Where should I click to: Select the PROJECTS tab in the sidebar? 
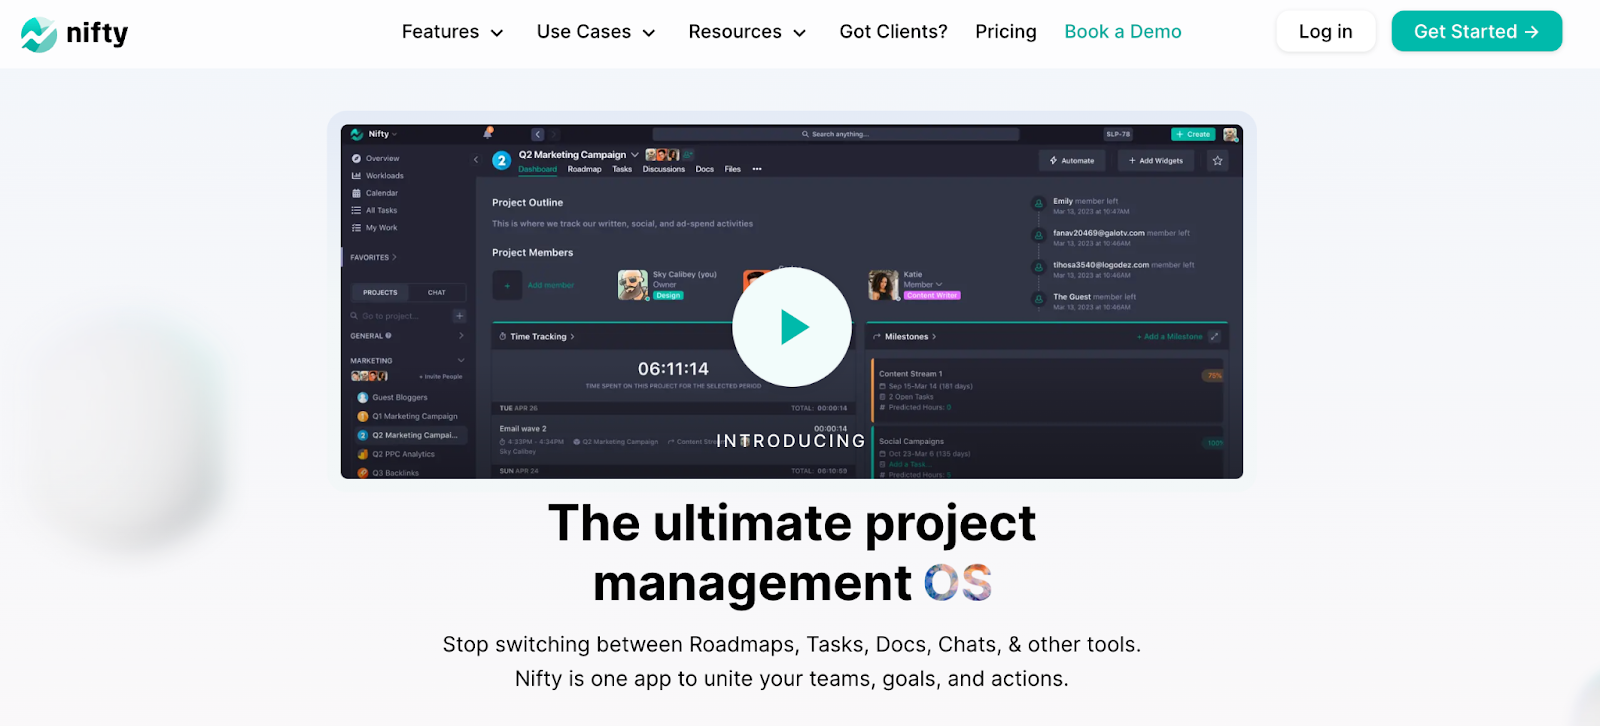tap(380, 293)
